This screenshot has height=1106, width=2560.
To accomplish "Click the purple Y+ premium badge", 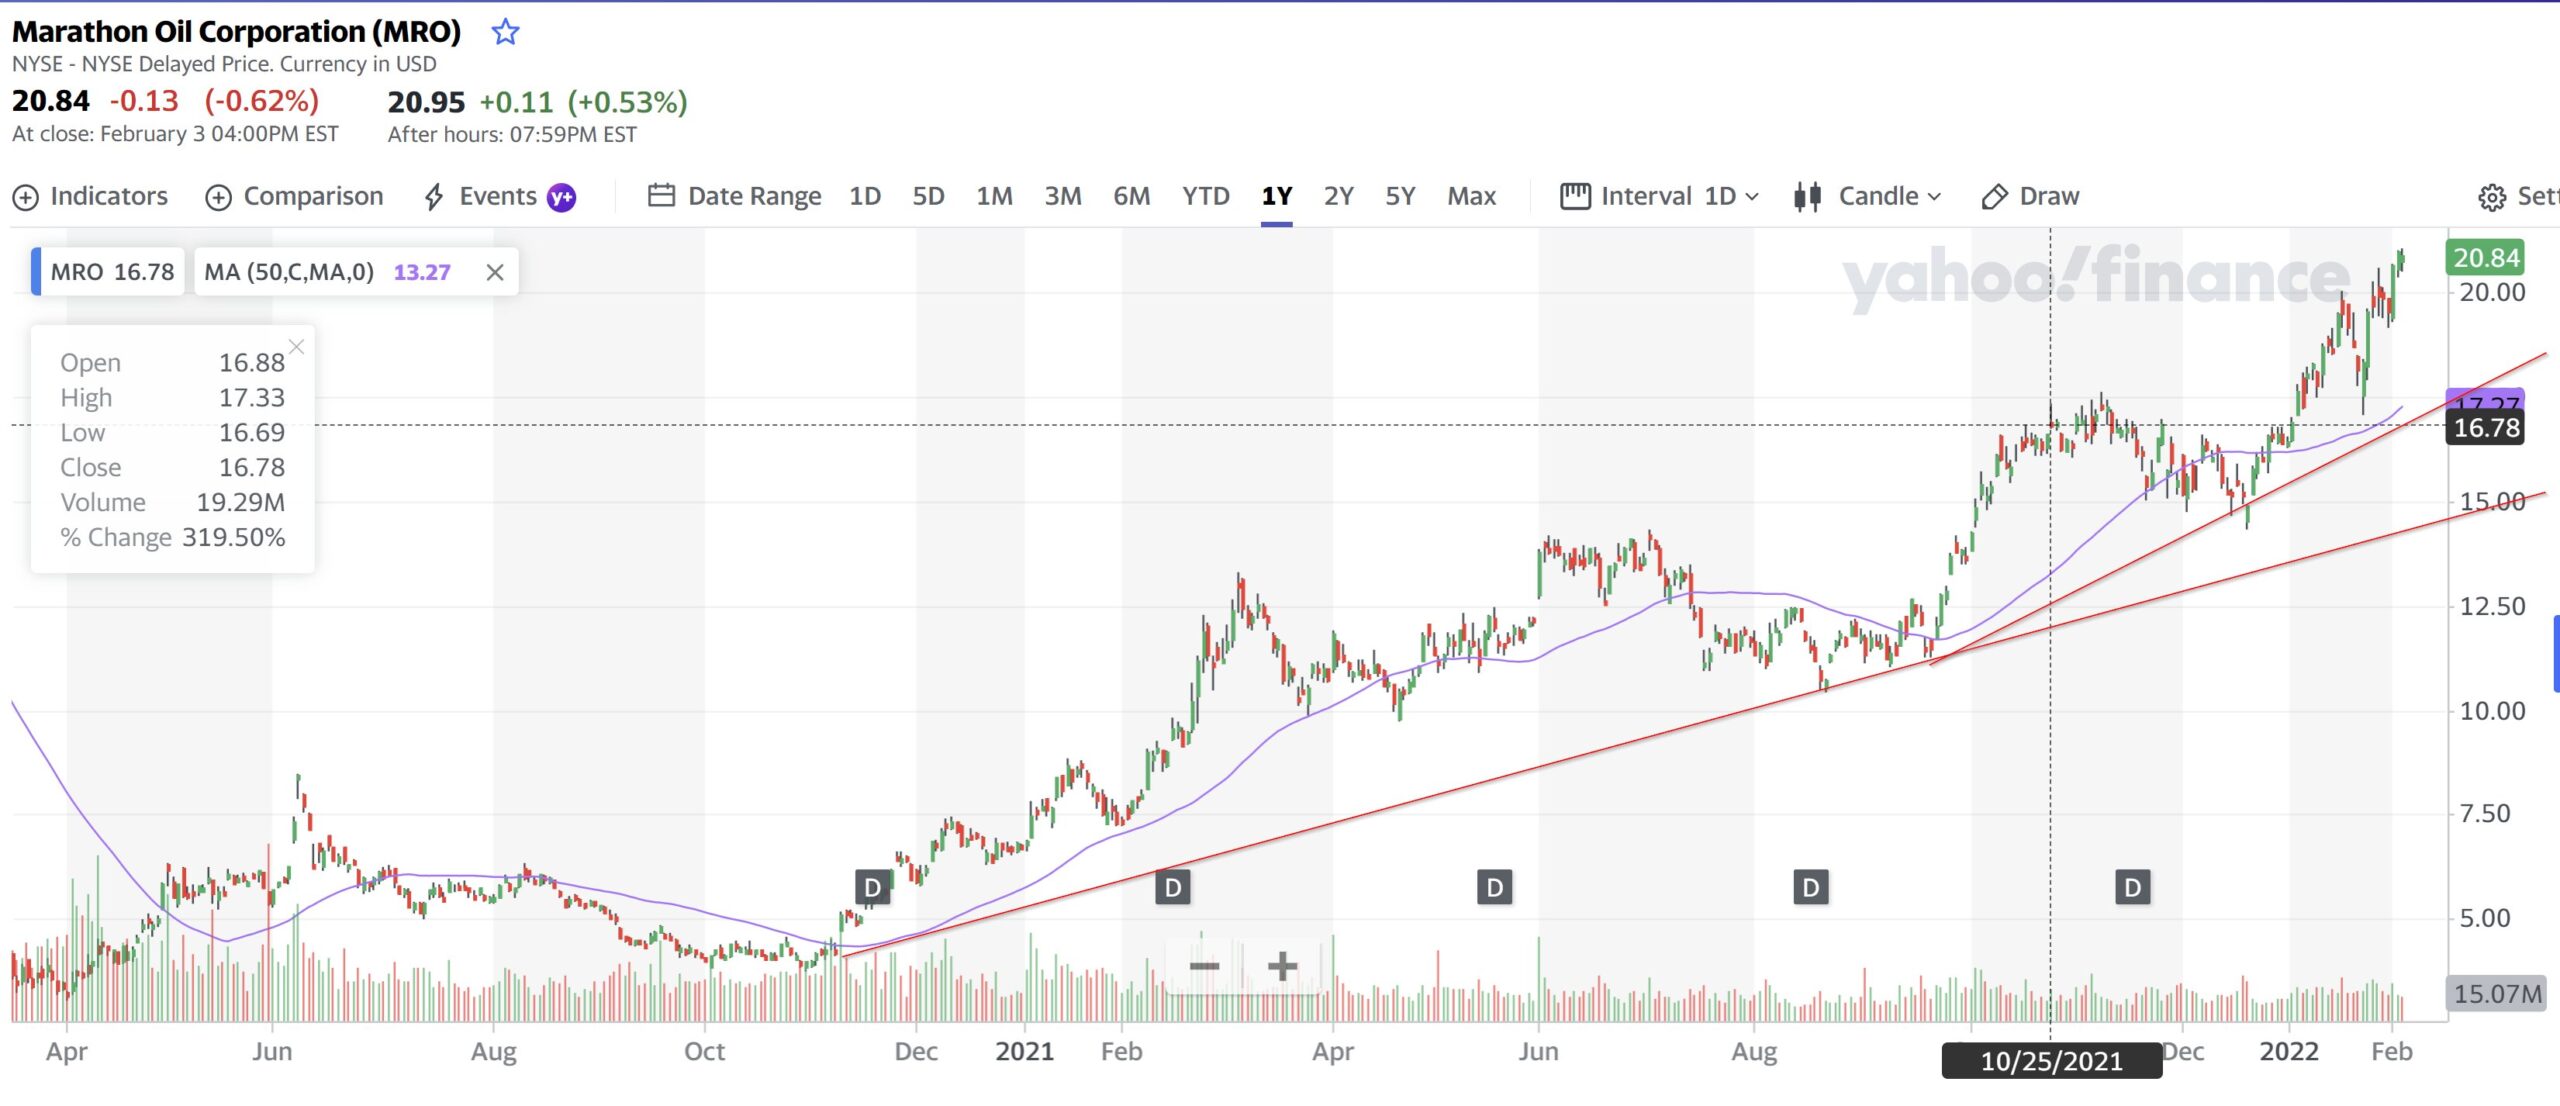I will tap(562, 197).
